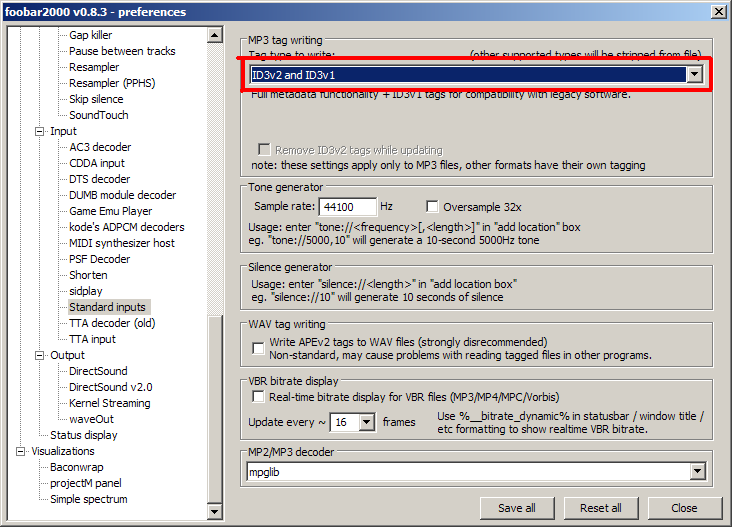
Task: Enable Real-time bitrate display for VBR files
Action: tap(258, 397)
